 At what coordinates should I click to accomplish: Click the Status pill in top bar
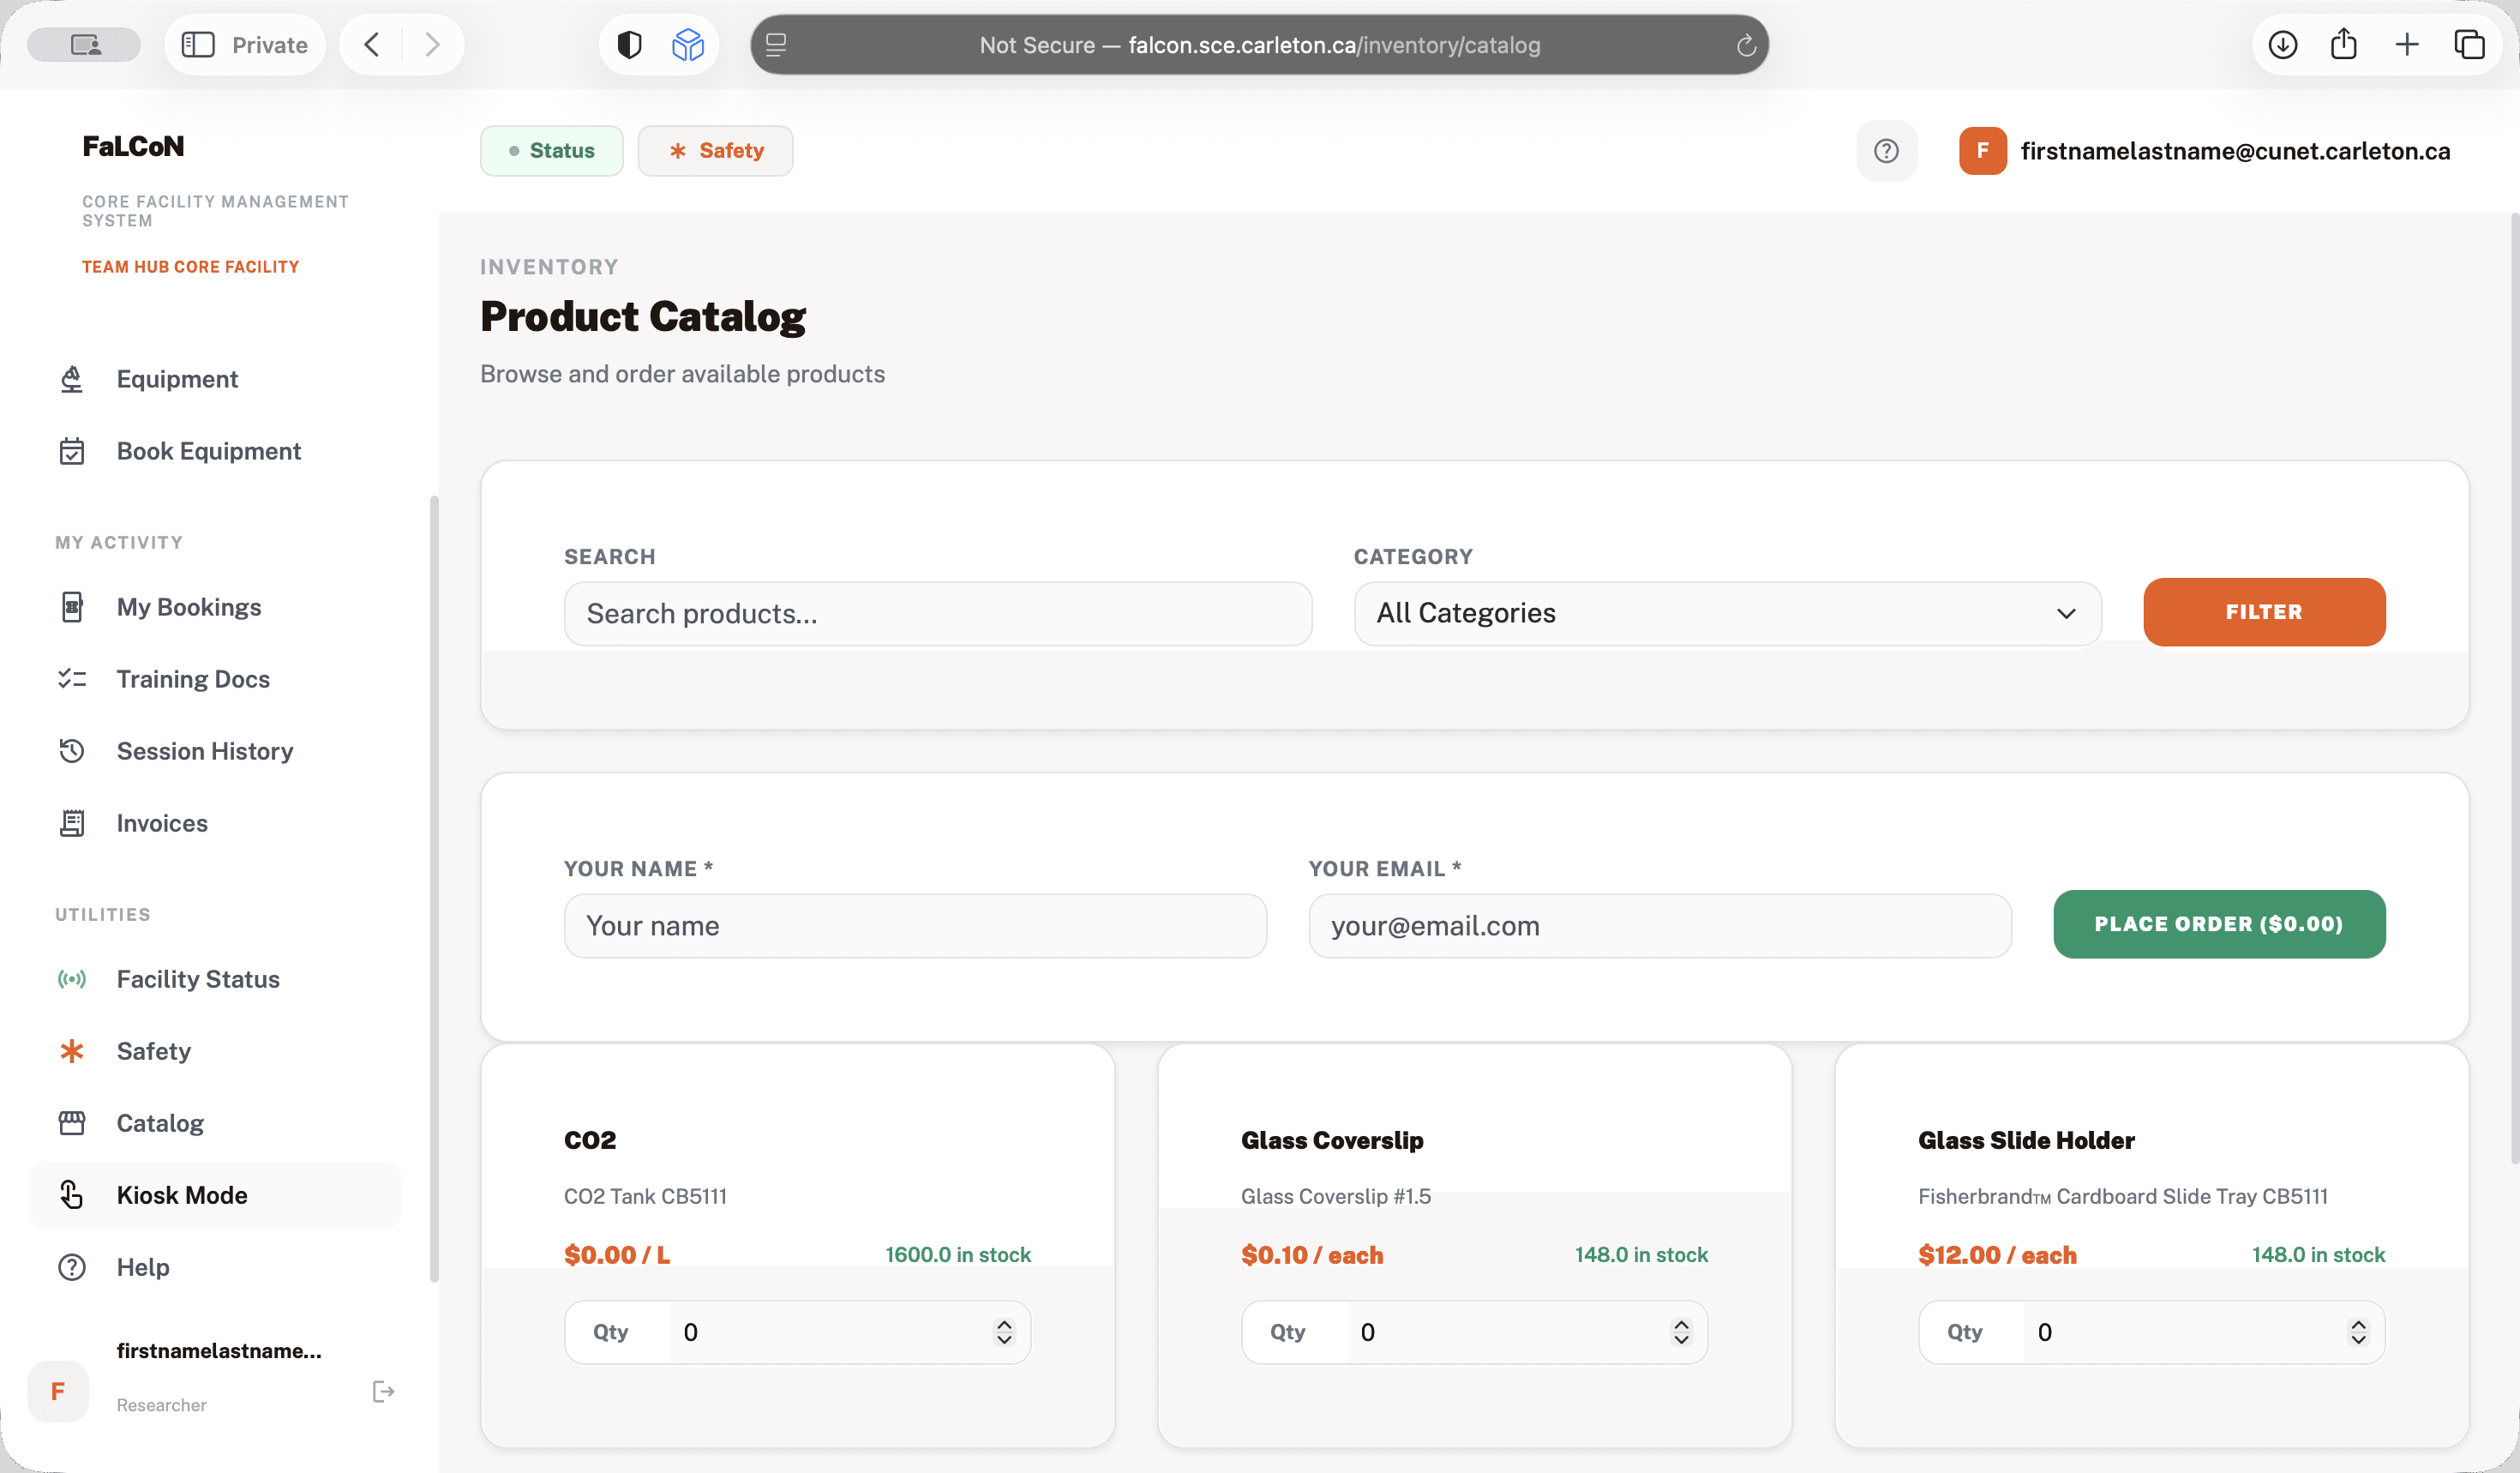pos(551,151)
